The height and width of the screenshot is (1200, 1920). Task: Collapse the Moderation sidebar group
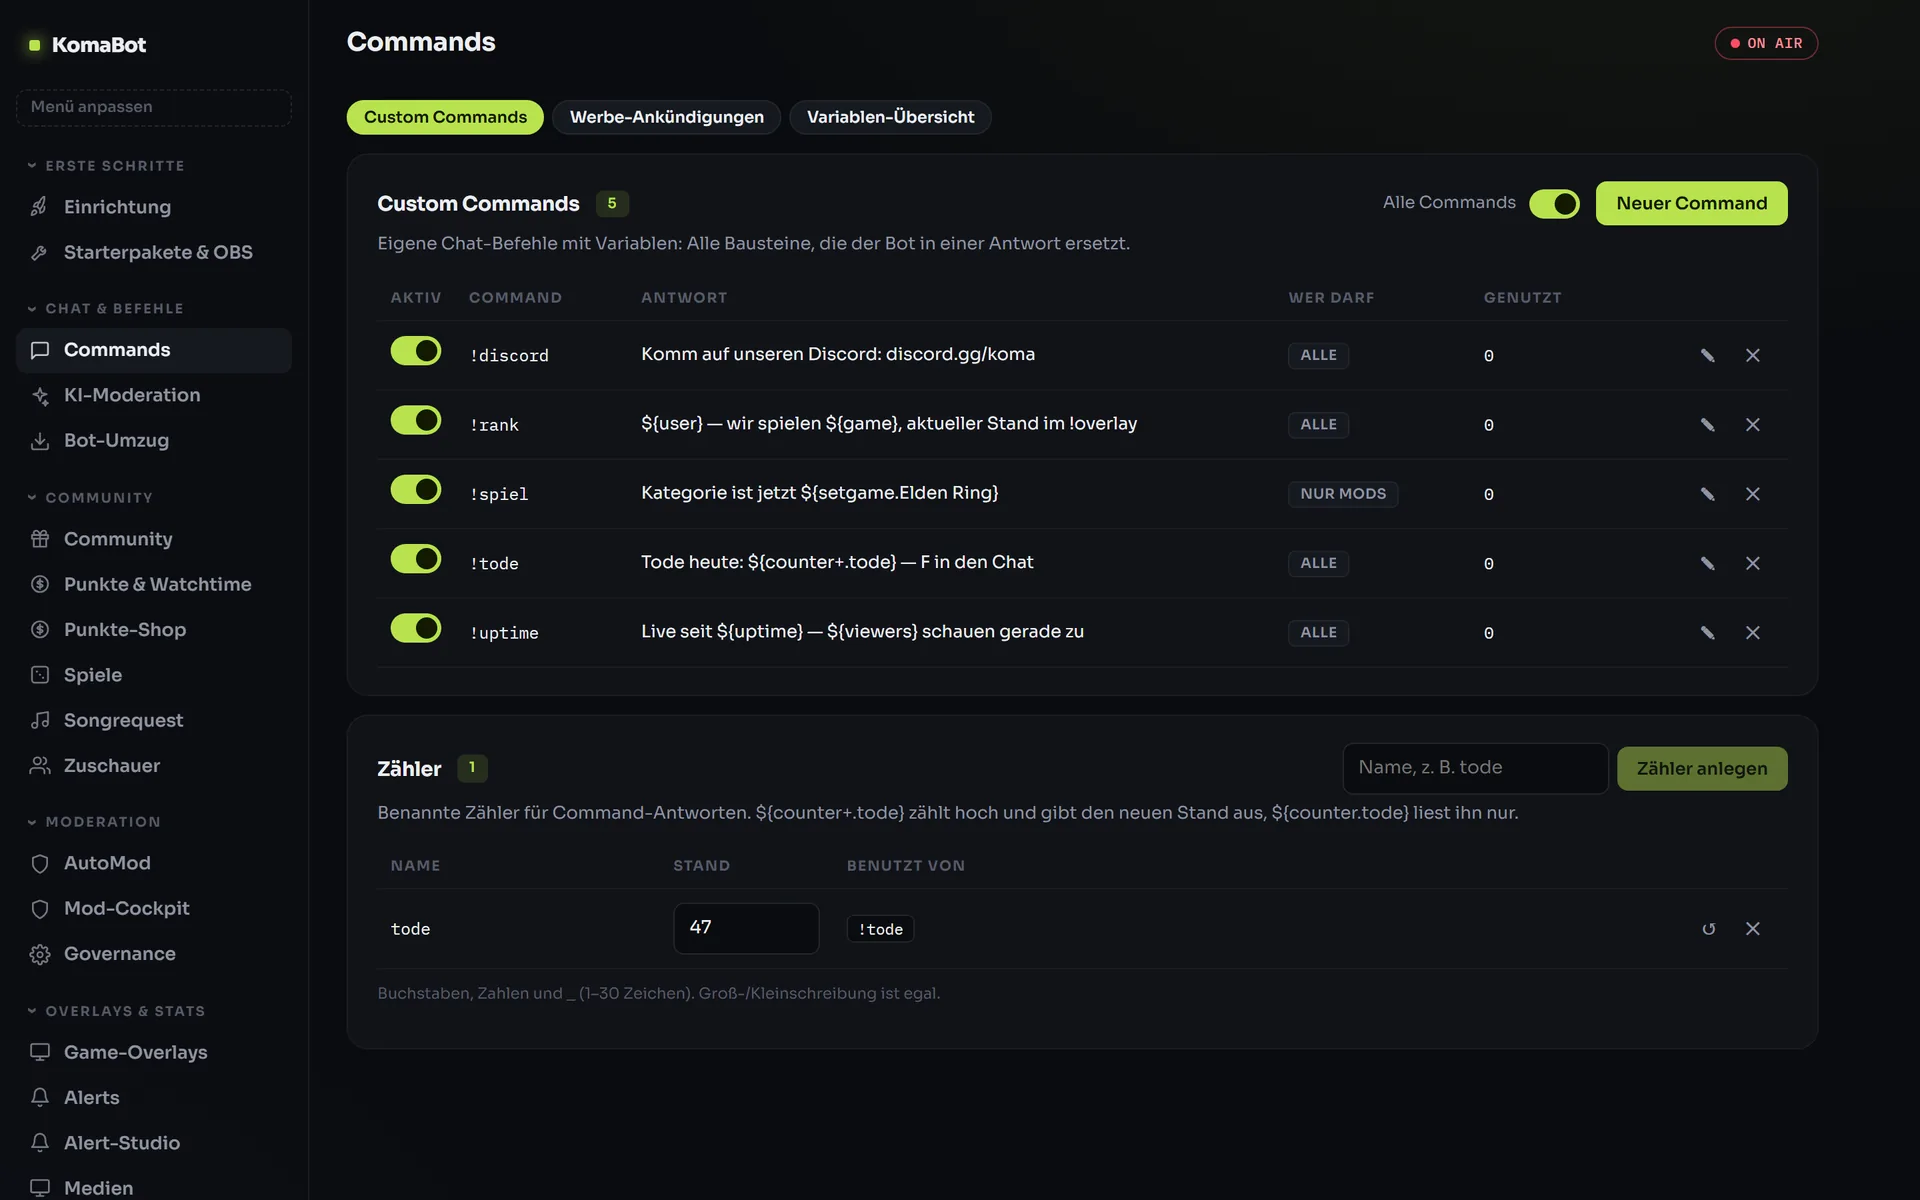click(94, 822)
